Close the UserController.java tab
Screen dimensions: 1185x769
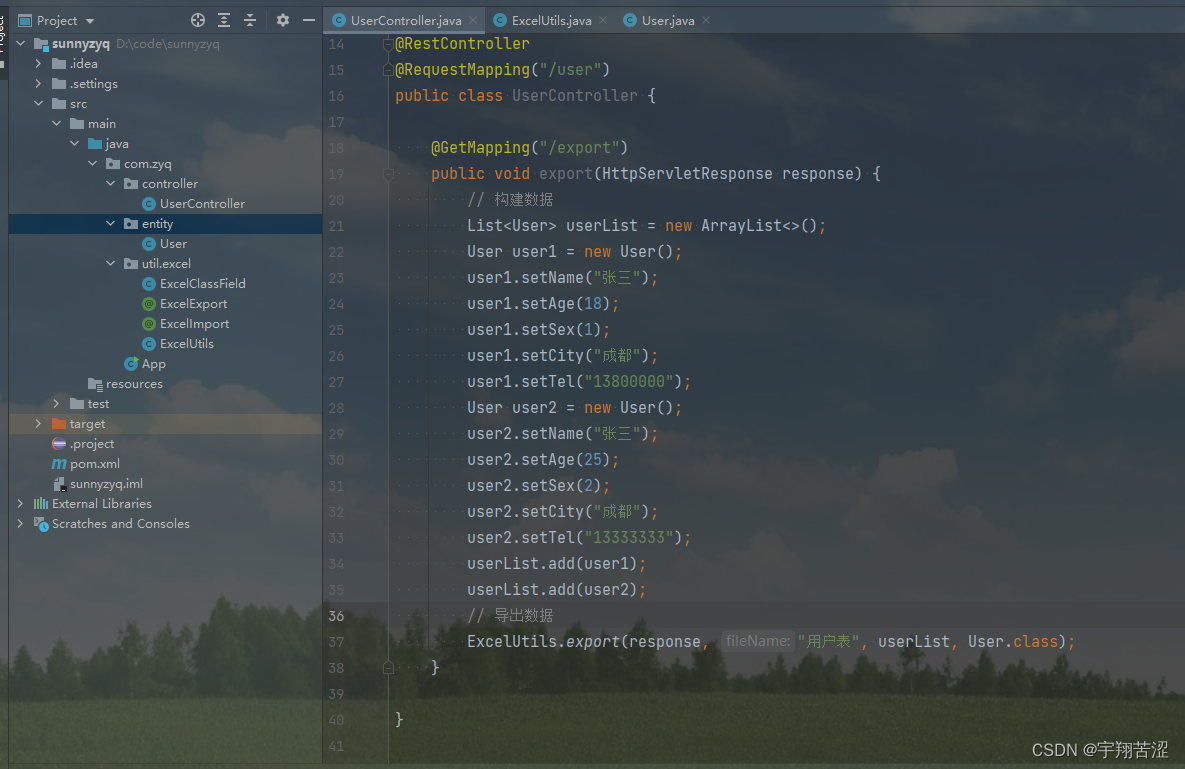click(x=473, y=20)
